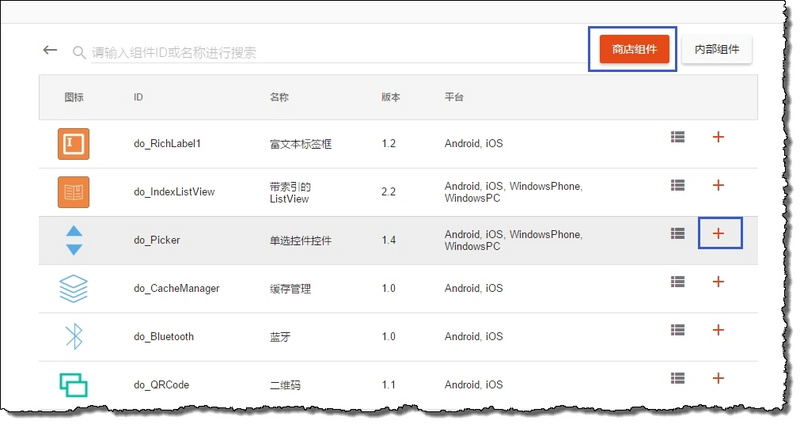The image size is (800, 424).
Task: Click the search magnifier icon
Action: coord(79,52)
